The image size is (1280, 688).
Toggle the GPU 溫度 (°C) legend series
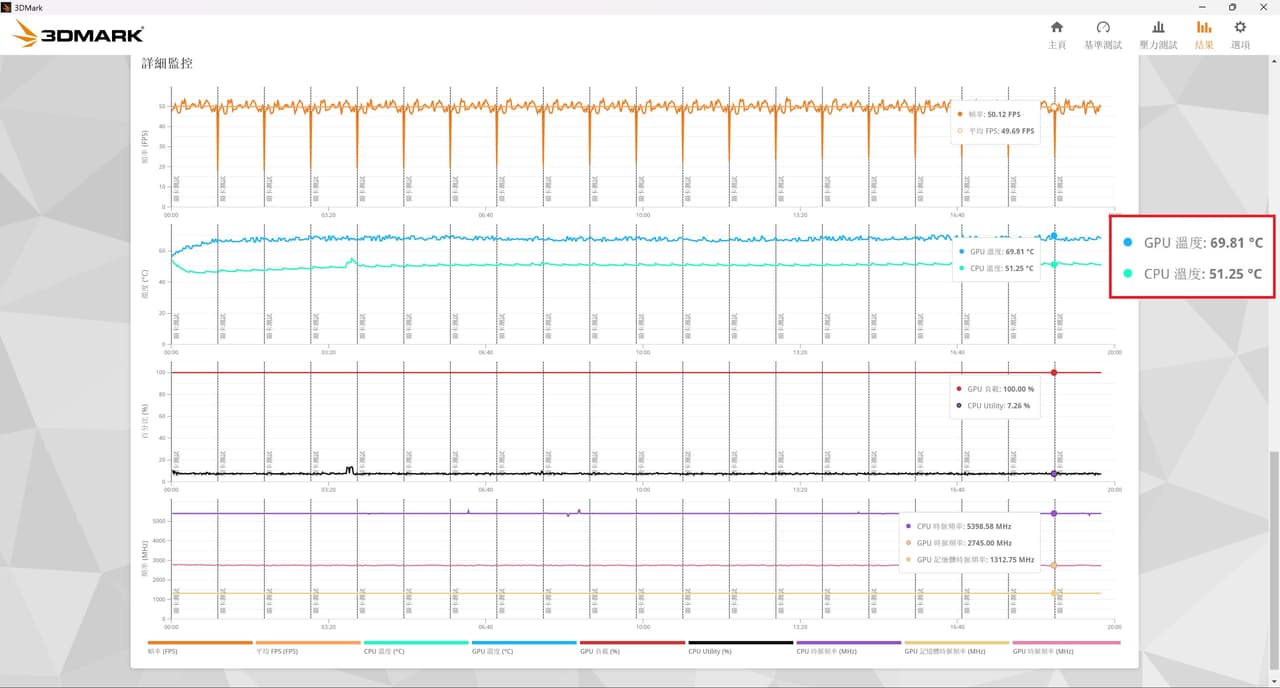[x=523, y=646]
